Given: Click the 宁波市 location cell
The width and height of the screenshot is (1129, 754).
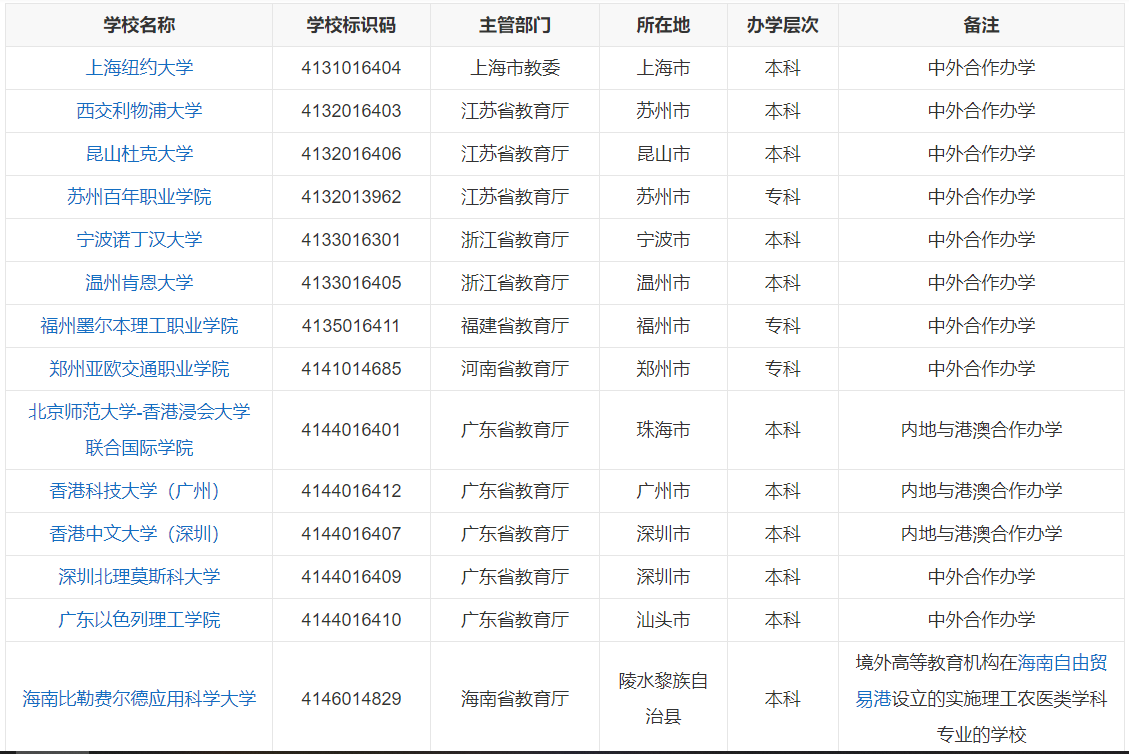Looking at the screenshot, I should pos(663,240).
